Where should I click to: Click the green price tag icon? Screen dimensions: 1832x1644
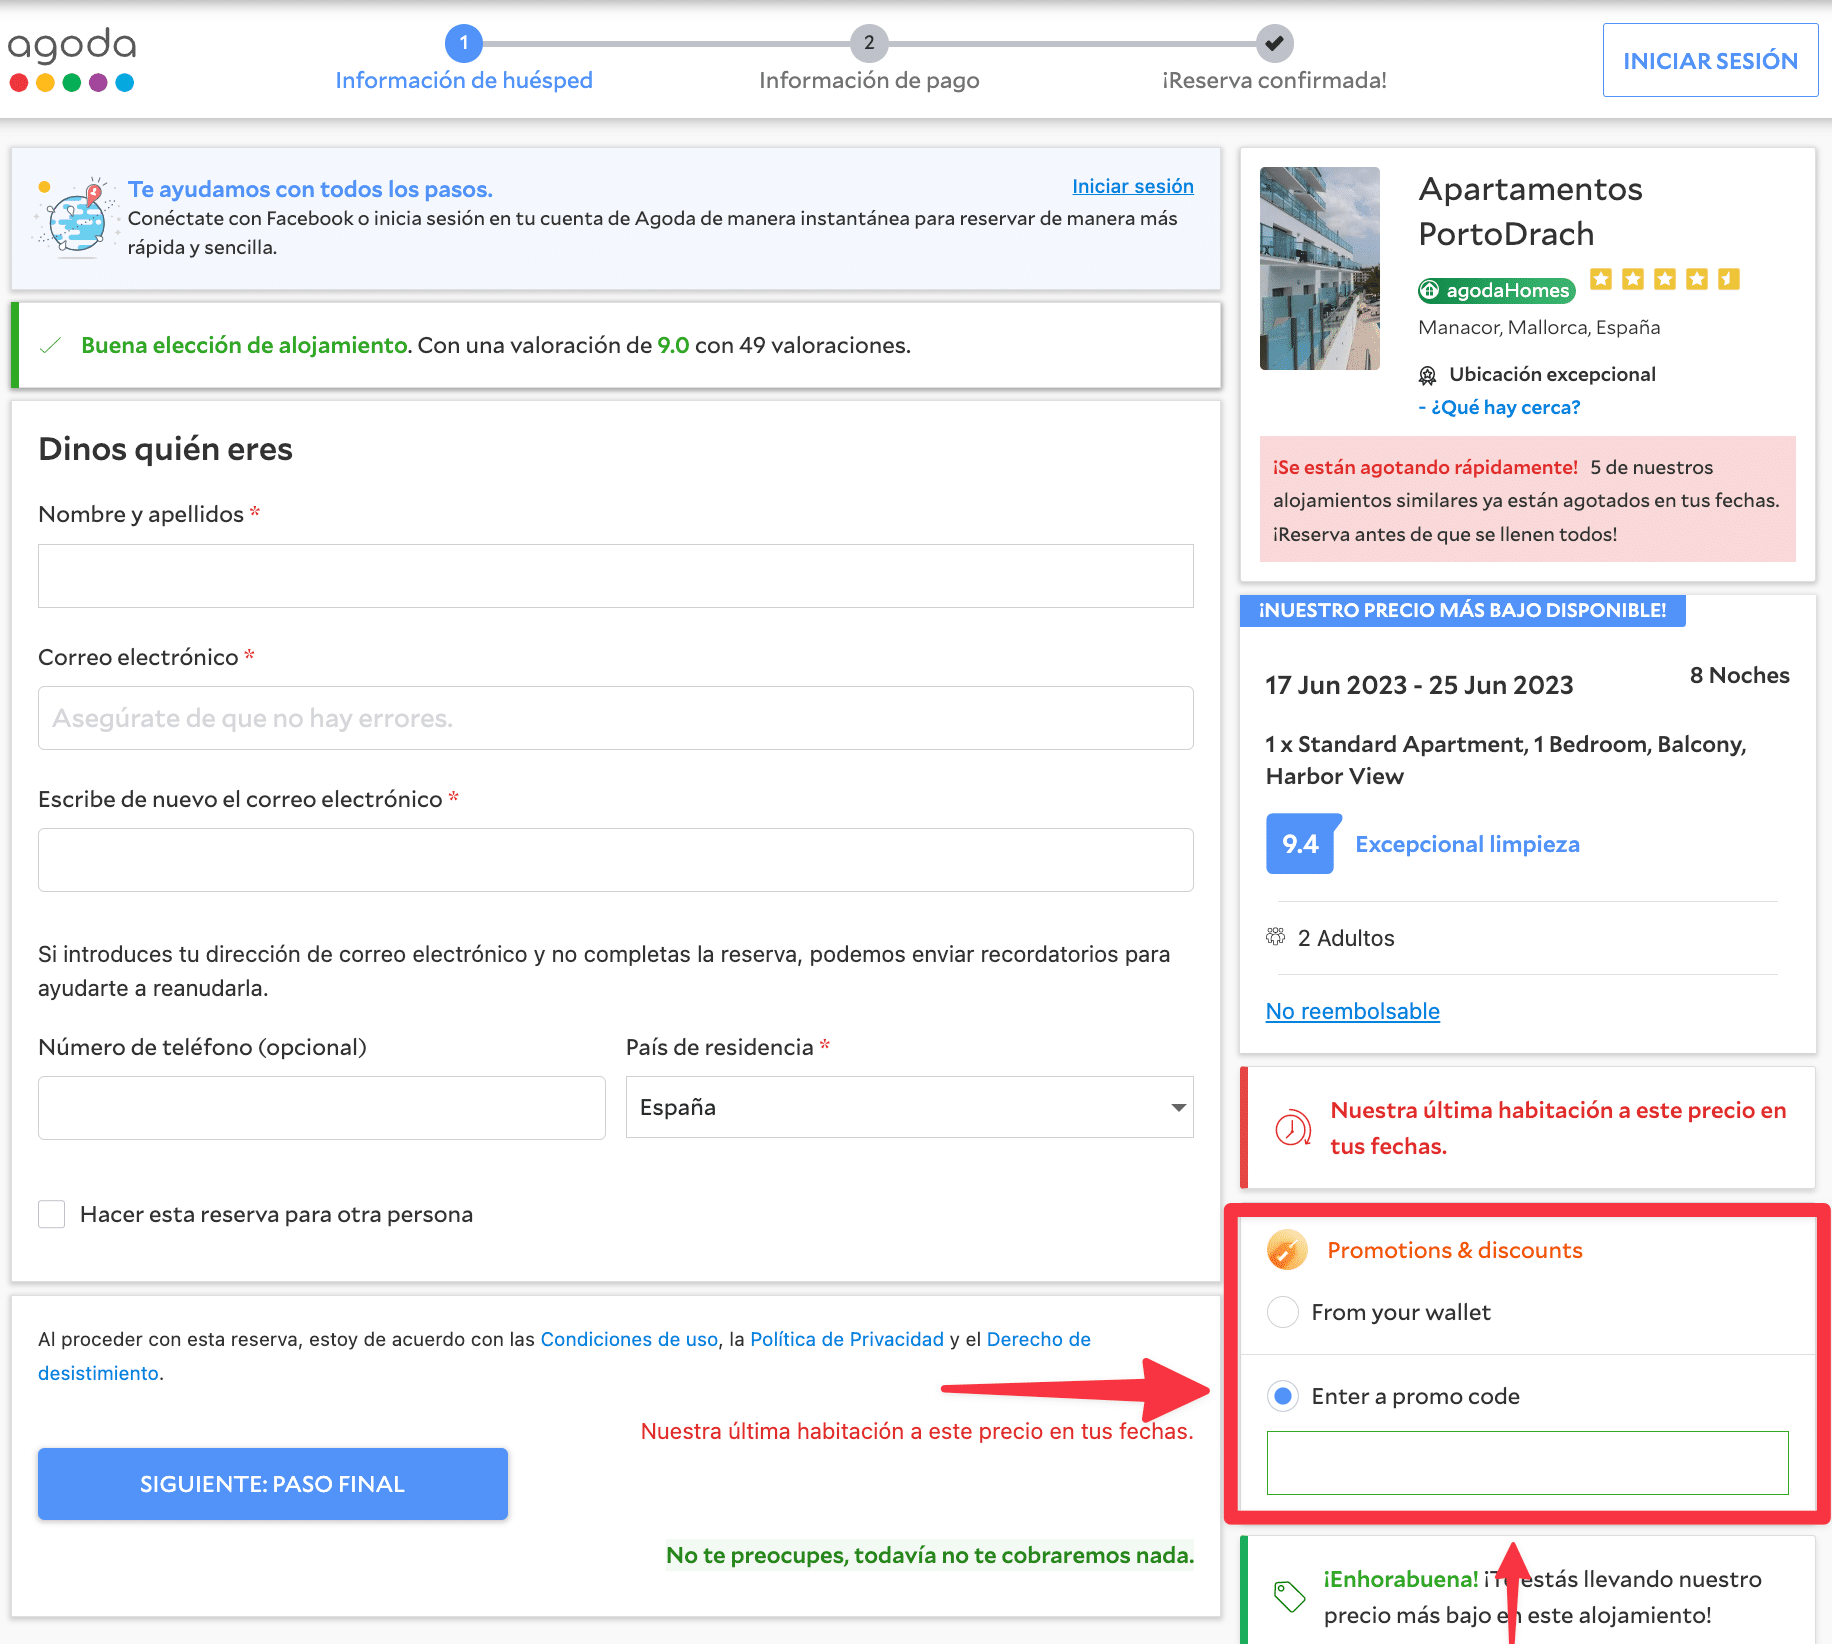[1289, 1596]
